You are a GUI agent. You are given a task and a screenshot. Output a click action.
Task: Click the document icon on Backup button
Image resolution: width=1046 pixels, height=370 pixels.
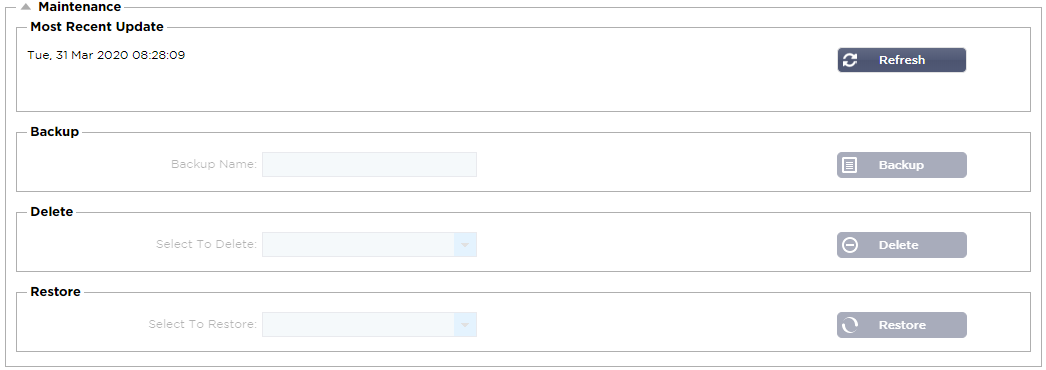(x=850, y=165)
